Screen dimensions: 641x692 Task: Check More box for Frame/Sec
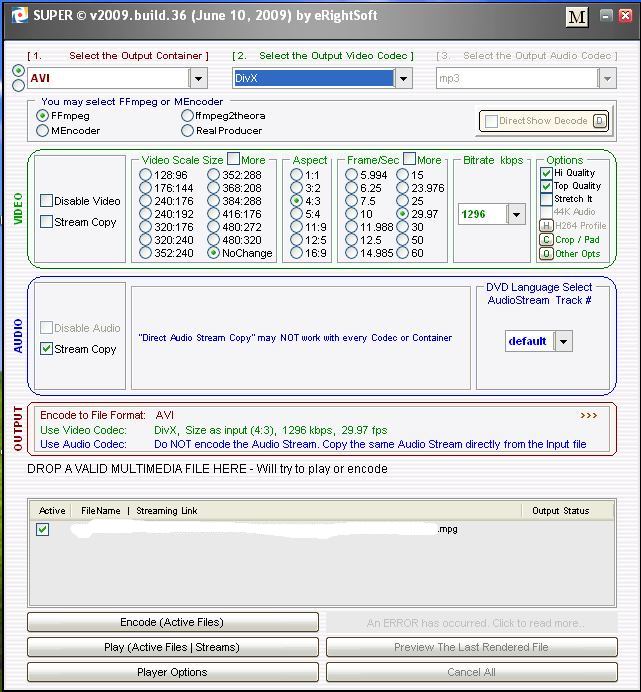tap(409, 158)
